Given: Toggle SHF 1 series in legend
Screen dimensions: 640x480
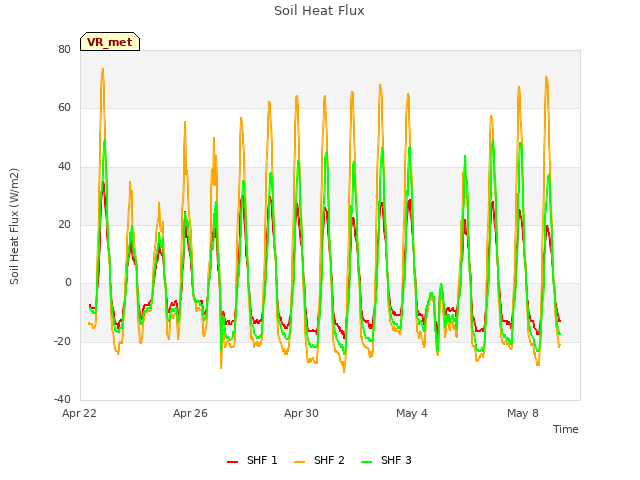Looking at the screenshot, I should pyautogui.click(x=252, y=460).
